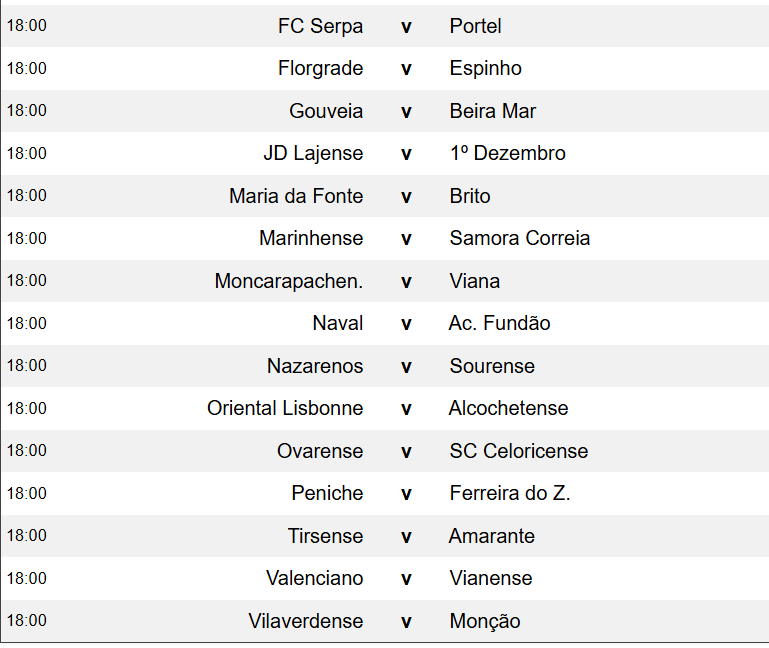Open the JD Lajense team page
The height and width of the screenshot is (648, 769).
click(x=313, y=154)
